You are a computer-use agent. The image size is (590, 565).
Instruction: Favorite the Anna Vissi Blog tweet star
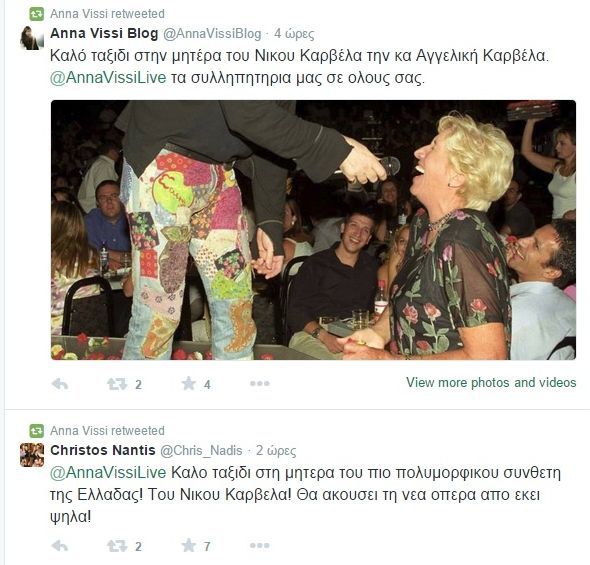pyautogui.click(x=189, y=384)
